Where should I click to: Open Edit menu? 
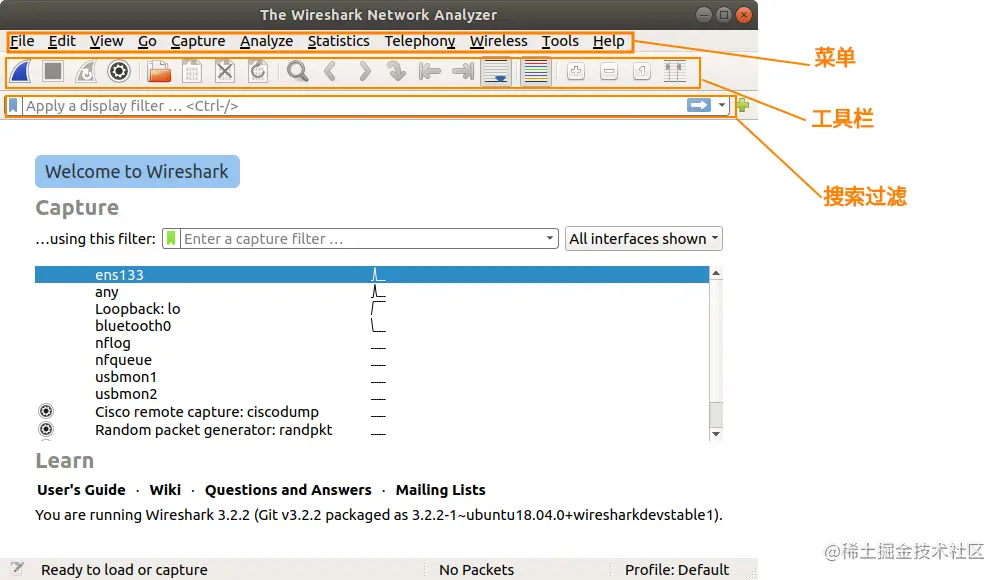[62, 41]
